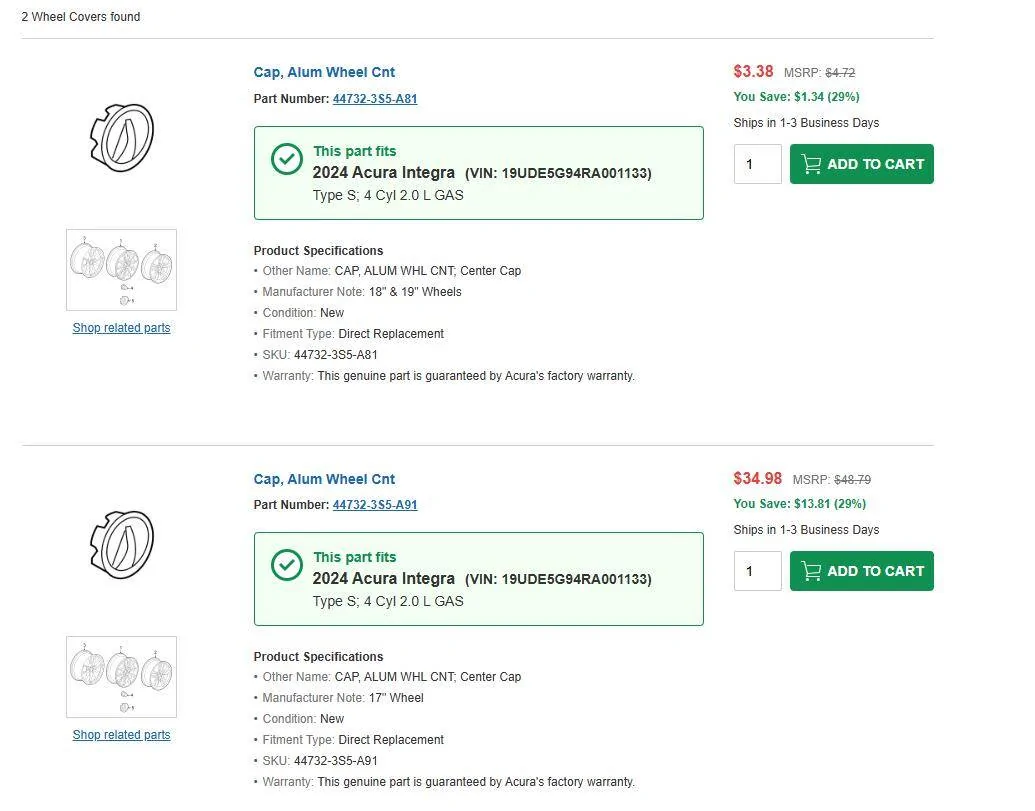Viewport: 1035px width, 811px height.
Task: Click green checkmark icon in first fitment box
Action: (x=287, y=158)
